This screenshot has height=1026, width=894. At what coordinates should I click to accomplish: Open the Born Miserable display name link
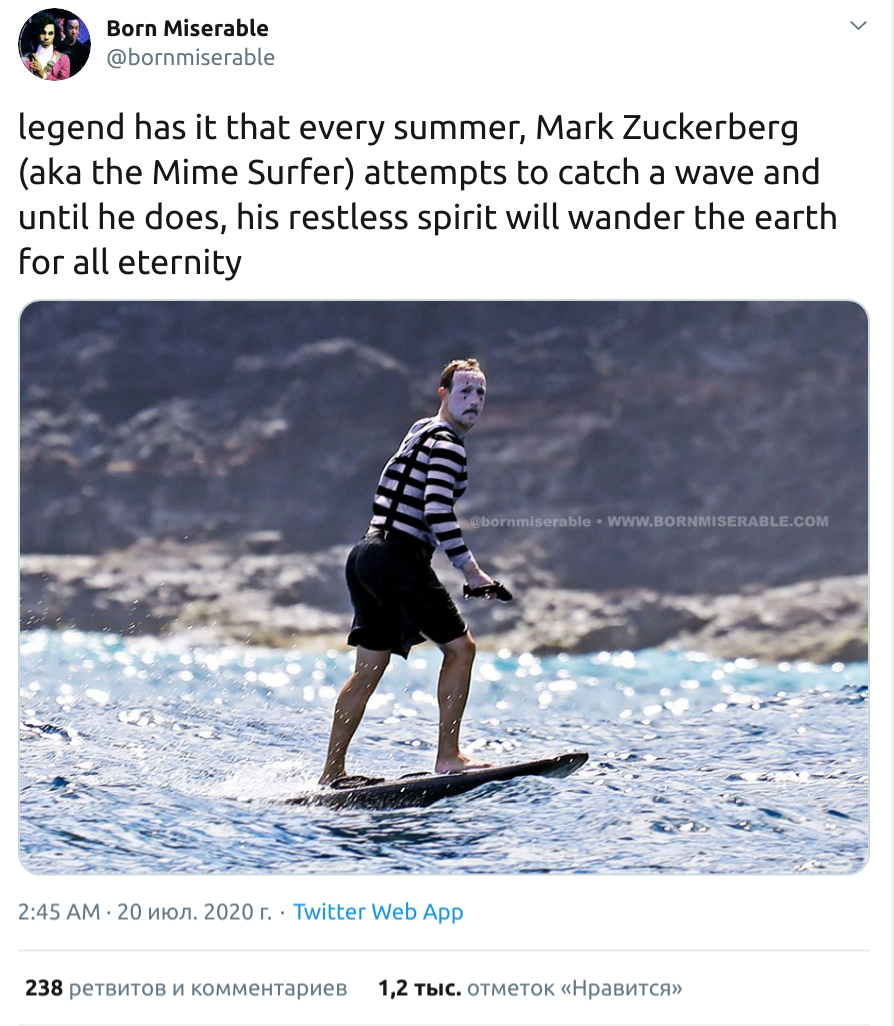pos(187,28)
